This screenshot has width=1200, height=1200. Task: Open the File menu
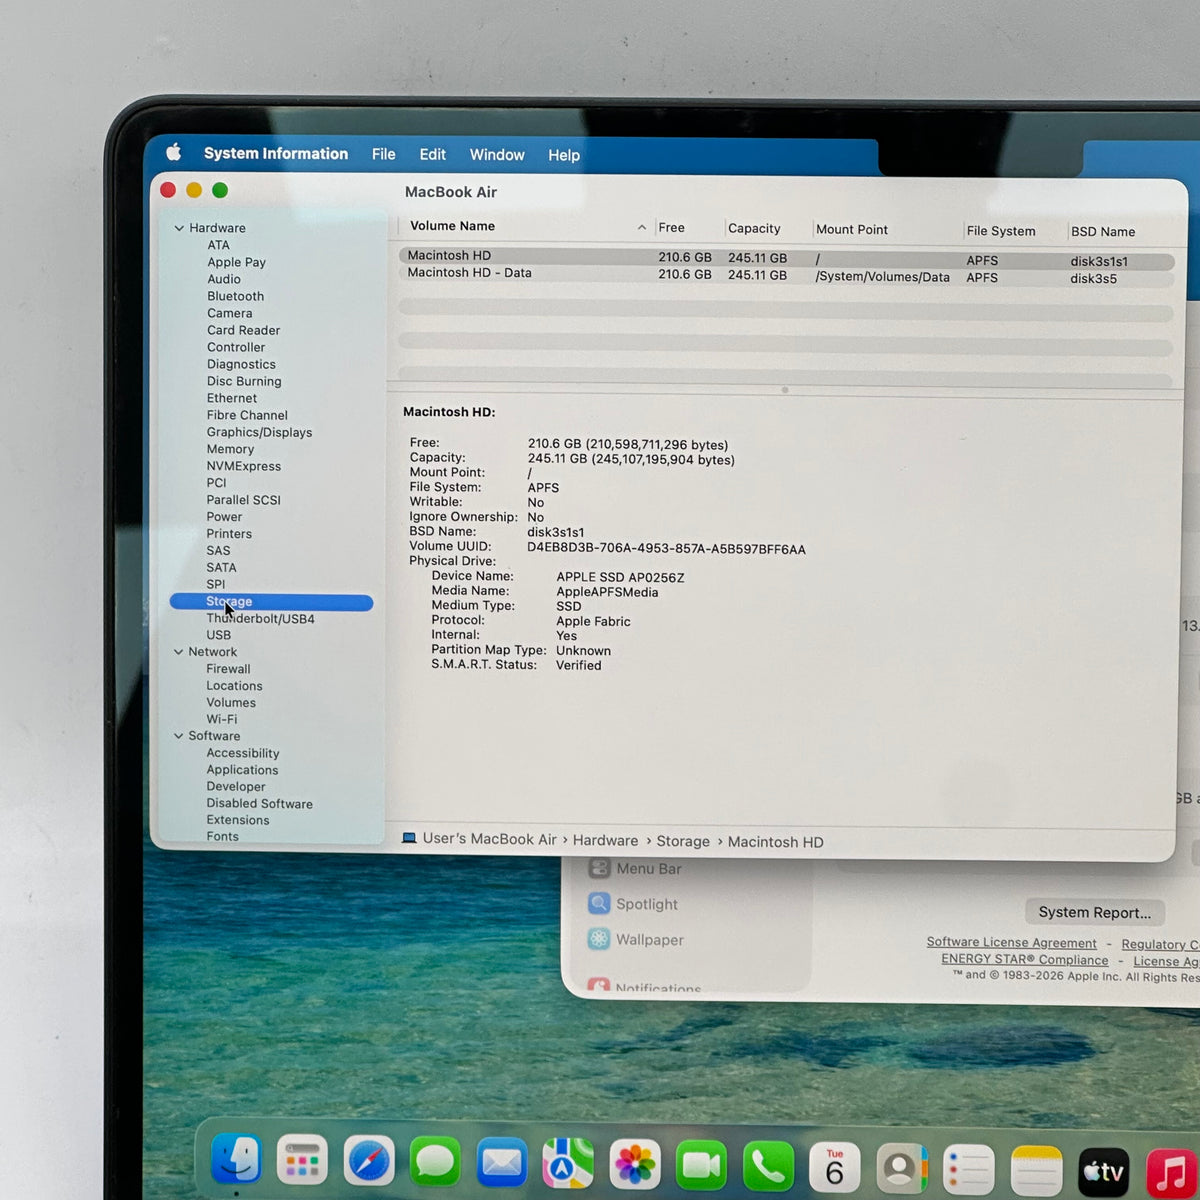pyautogui.click(x=383, y=154)
